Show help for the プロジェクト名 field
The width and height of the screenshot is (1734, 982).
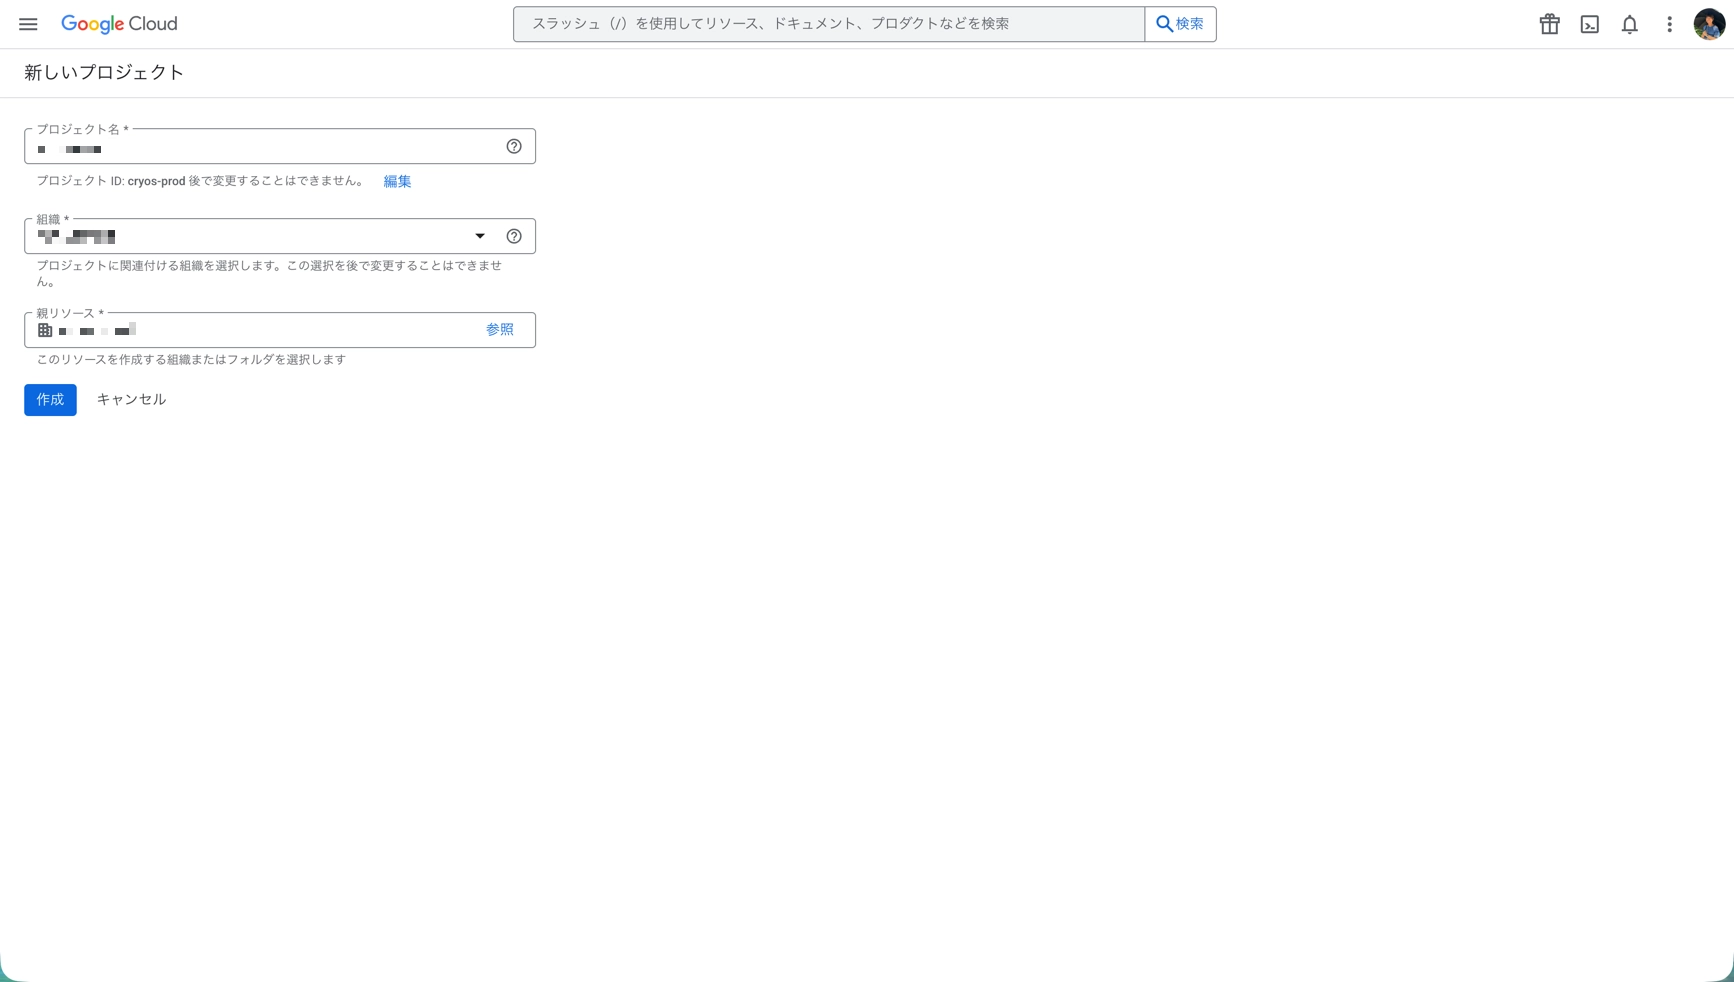click(x=514, y=147)
